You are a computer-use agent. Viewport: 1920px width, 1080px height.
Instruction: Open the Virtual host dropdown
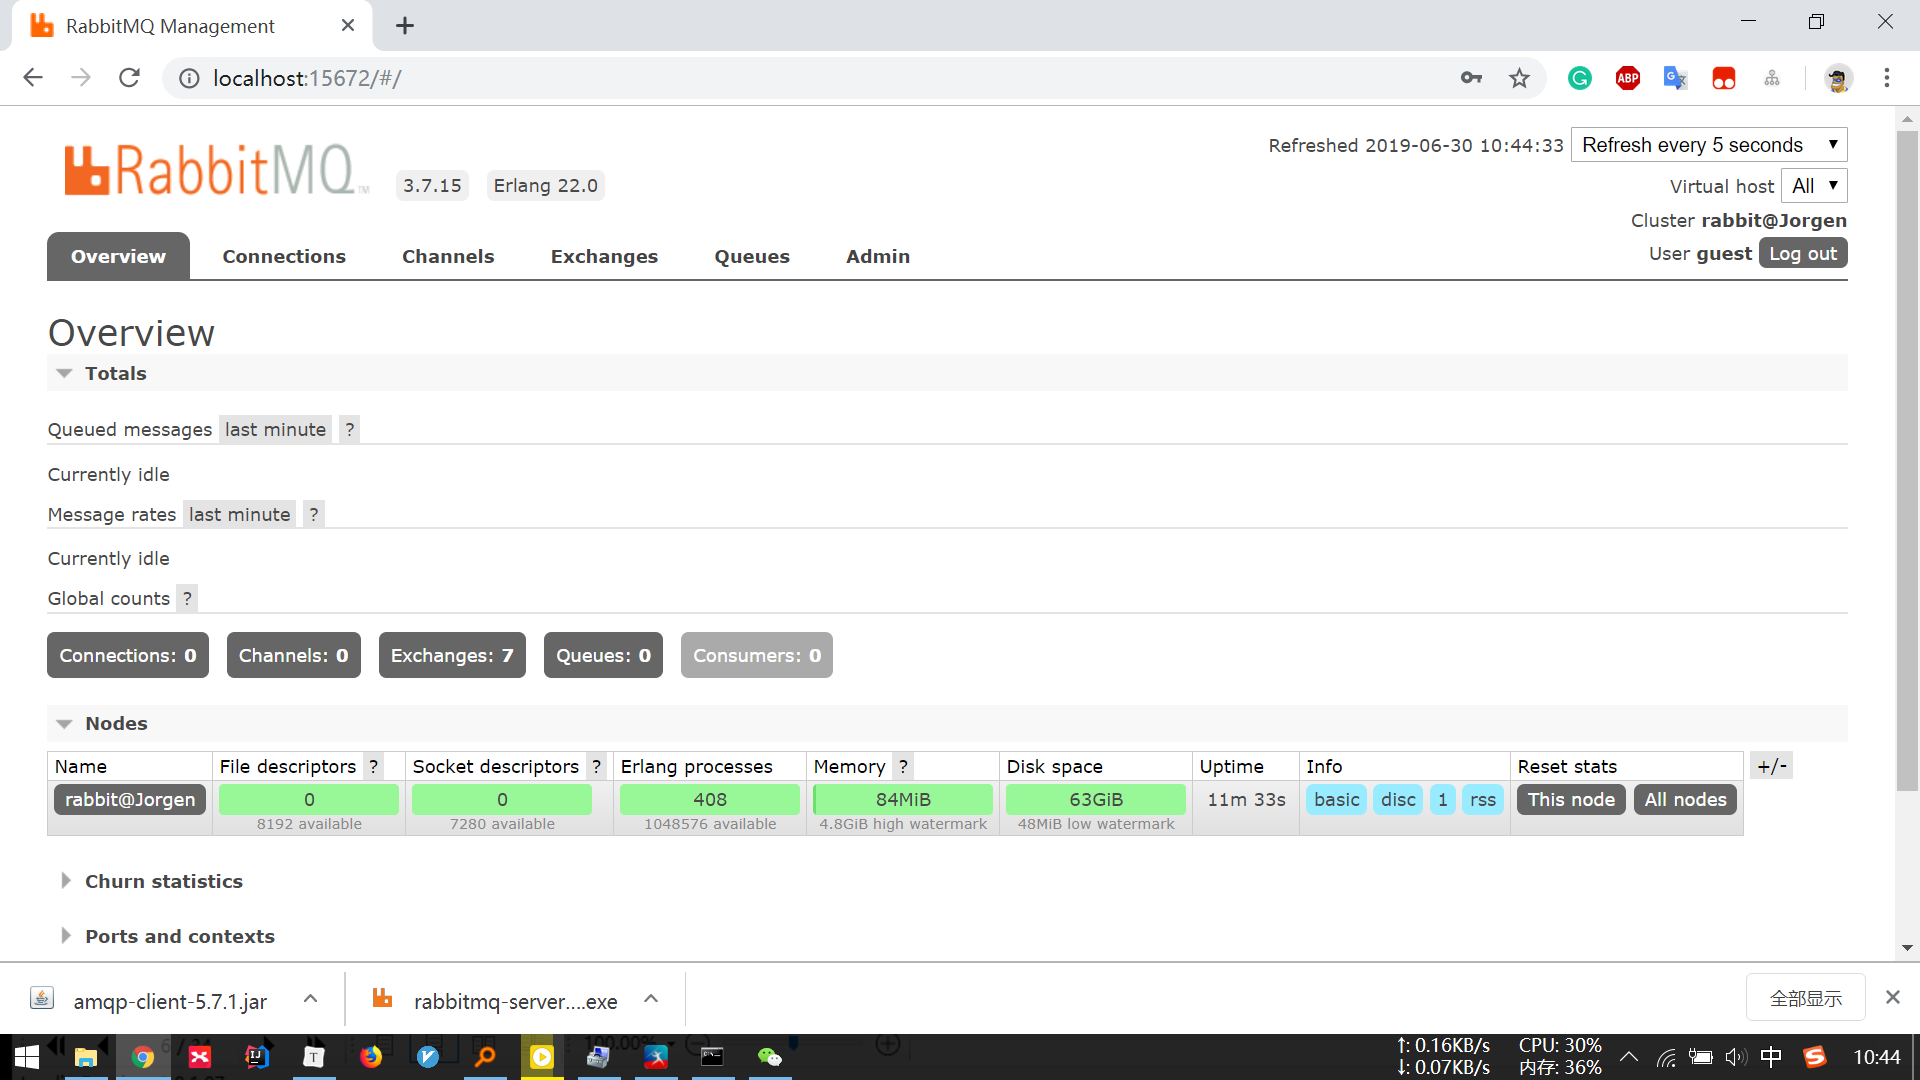click(1813, 186)
